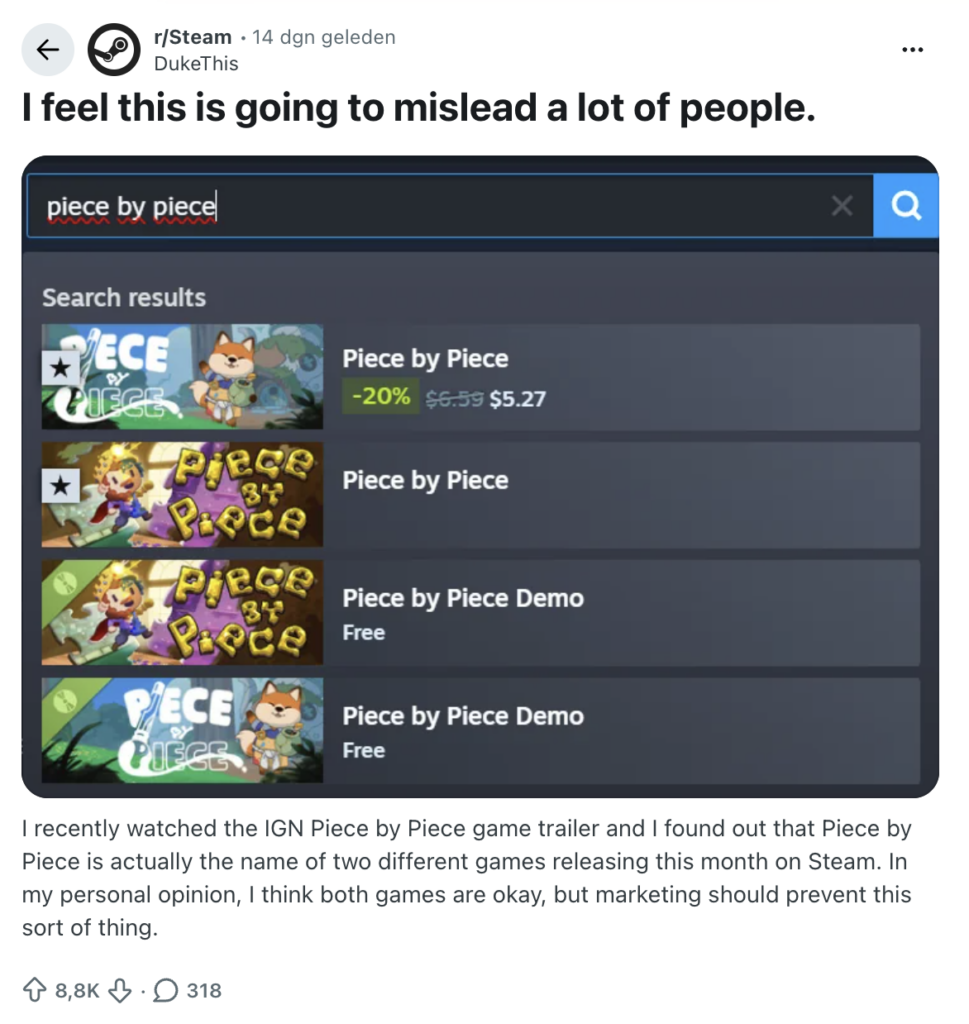Open the r/Steam subreddit link

(x=192, y=38)
